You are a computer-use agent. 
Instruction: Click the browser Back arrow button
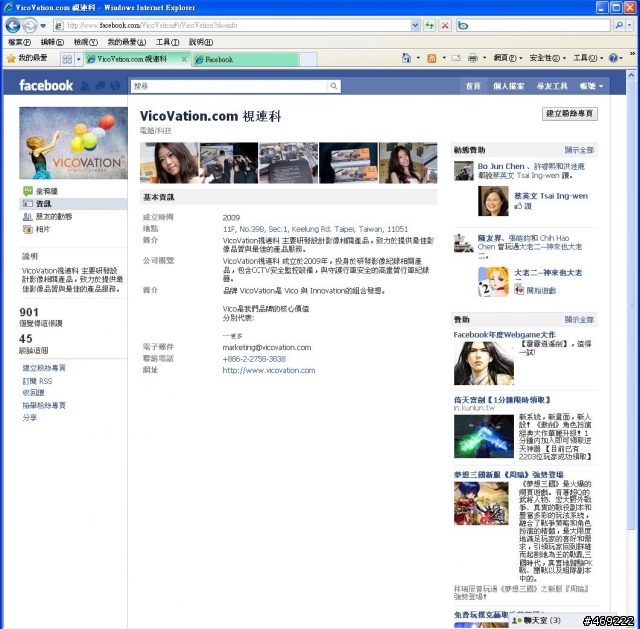(13, 26)
